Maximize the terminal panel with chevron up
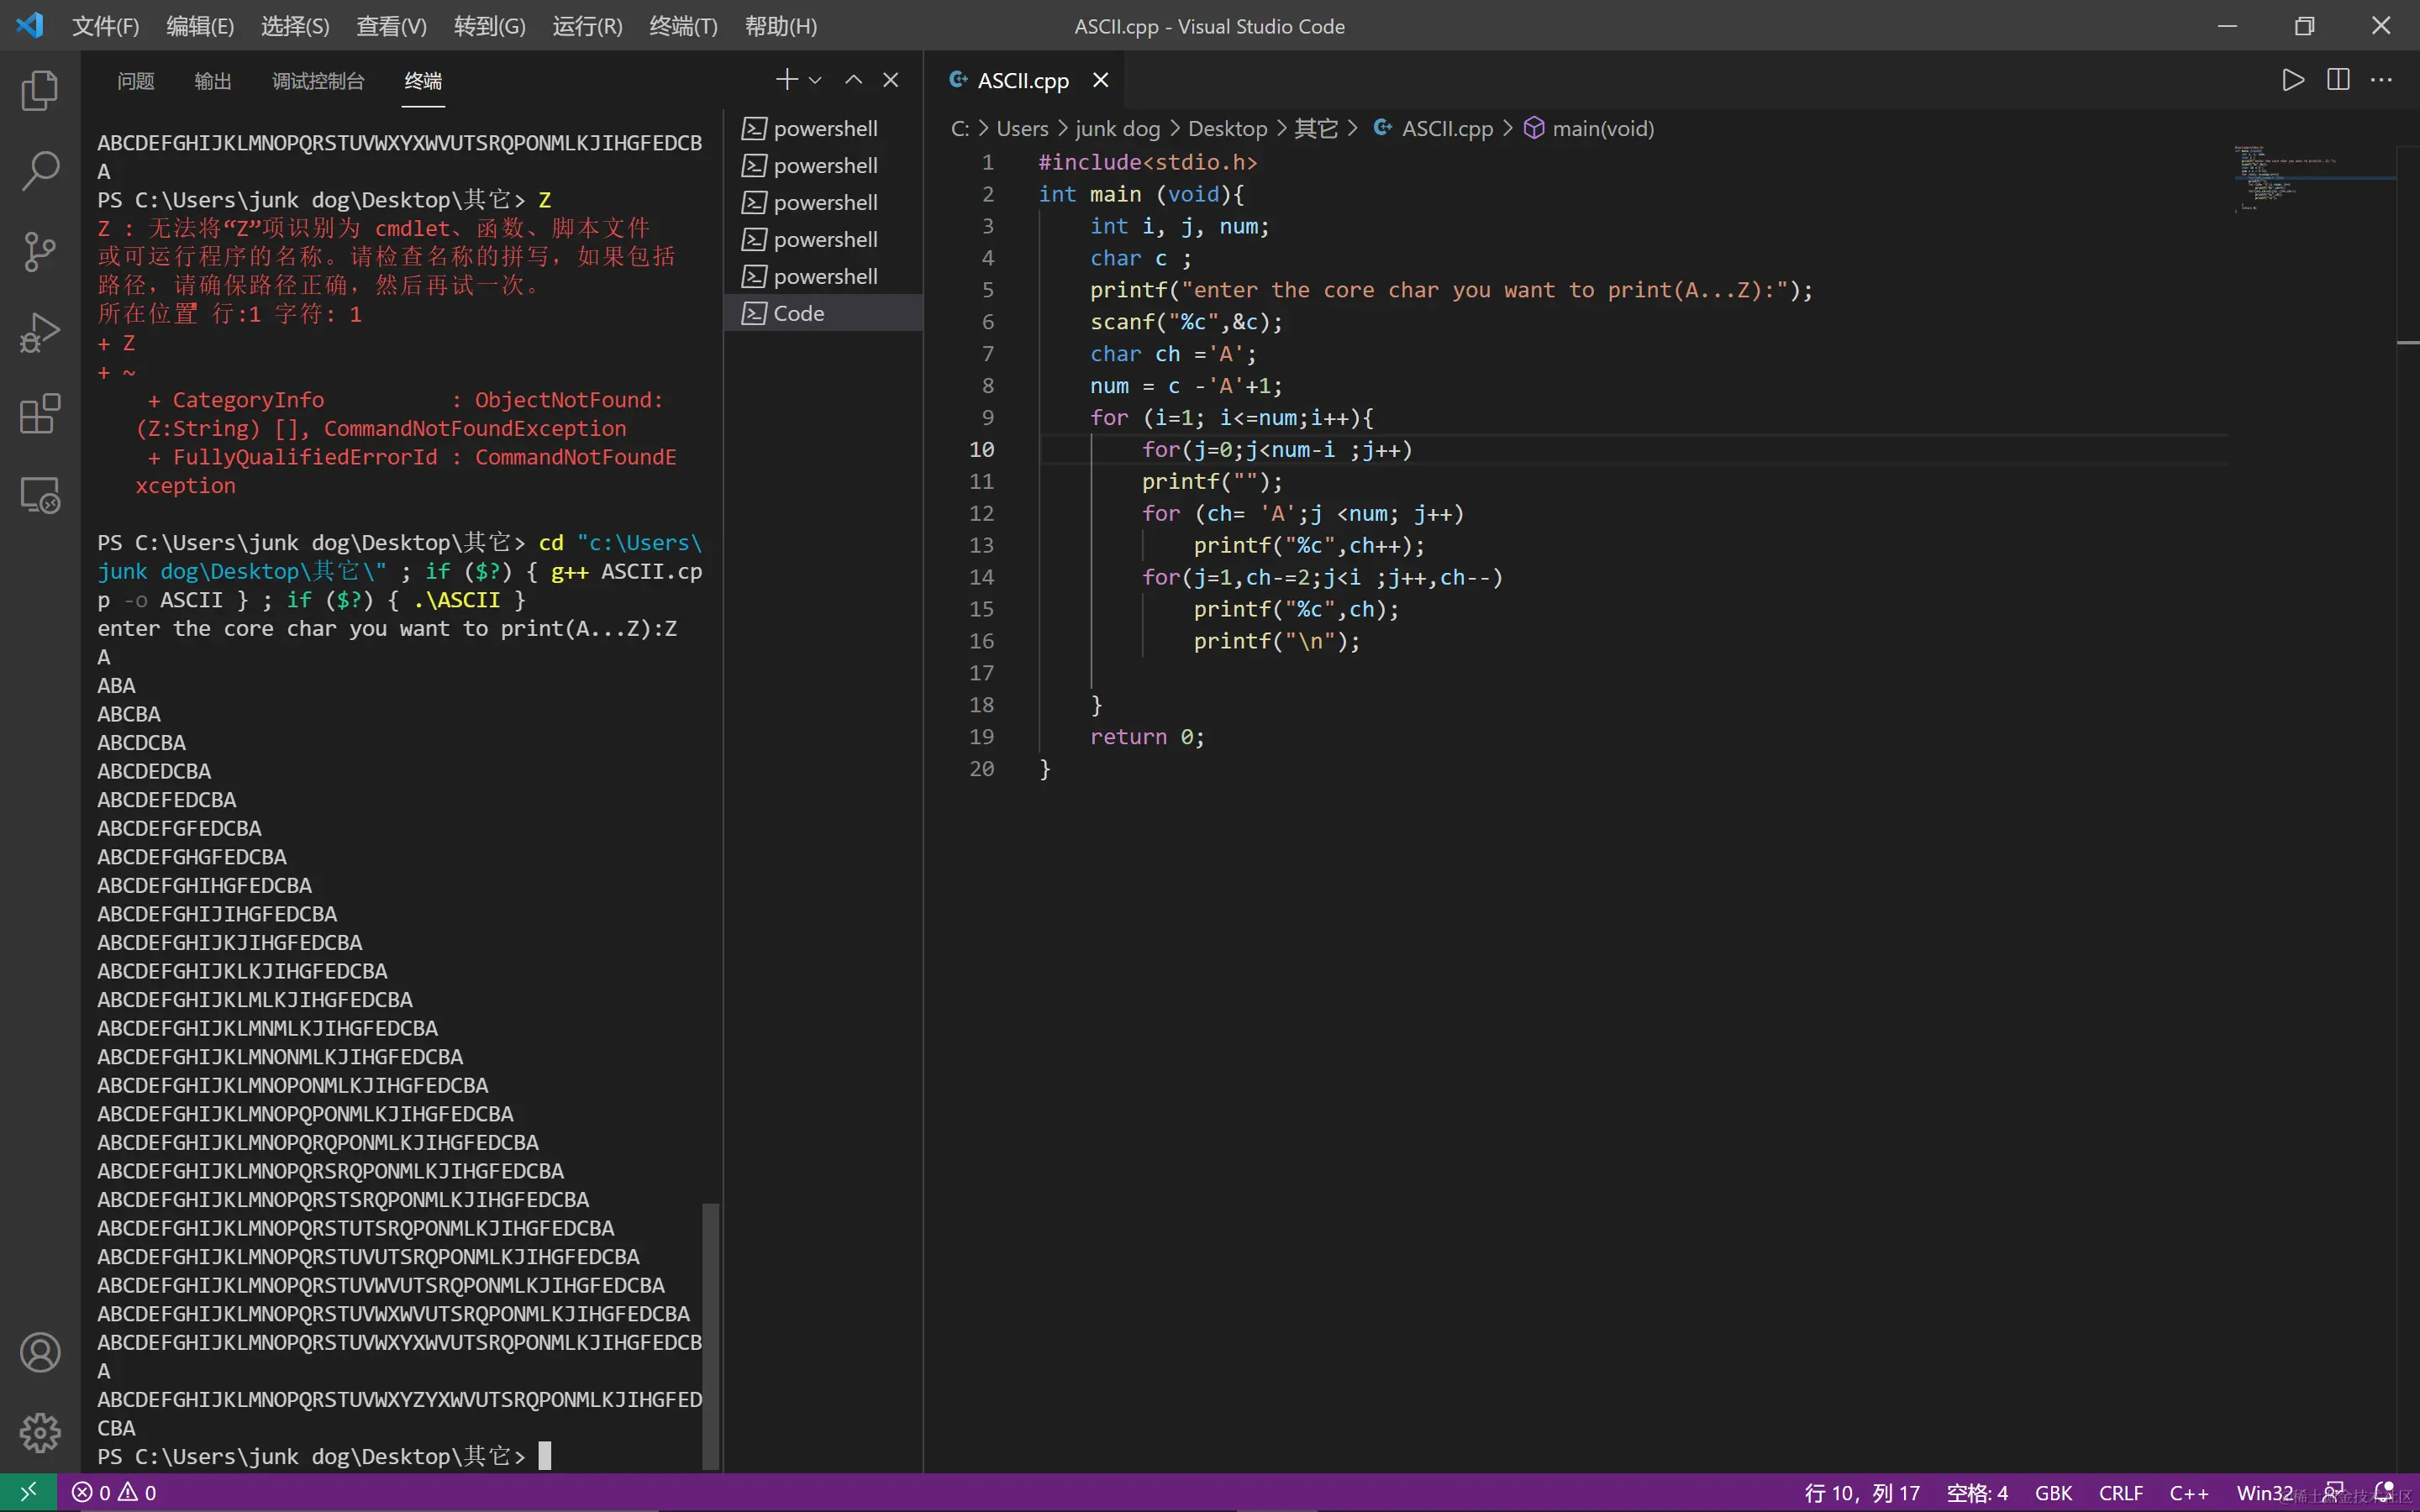Image resolution: width=2420 pixels, height=1512 pixels. (x=853, y=80)
